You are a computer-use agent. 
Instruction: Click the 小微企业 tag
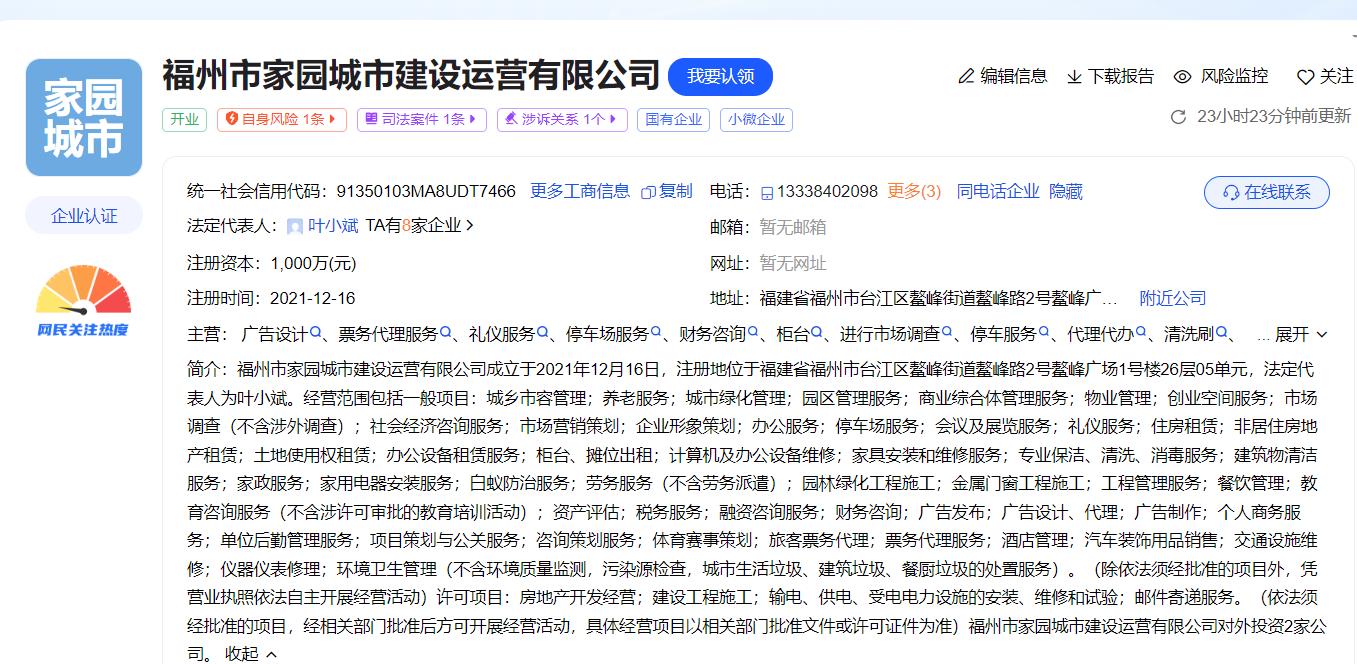click(756, 119)
